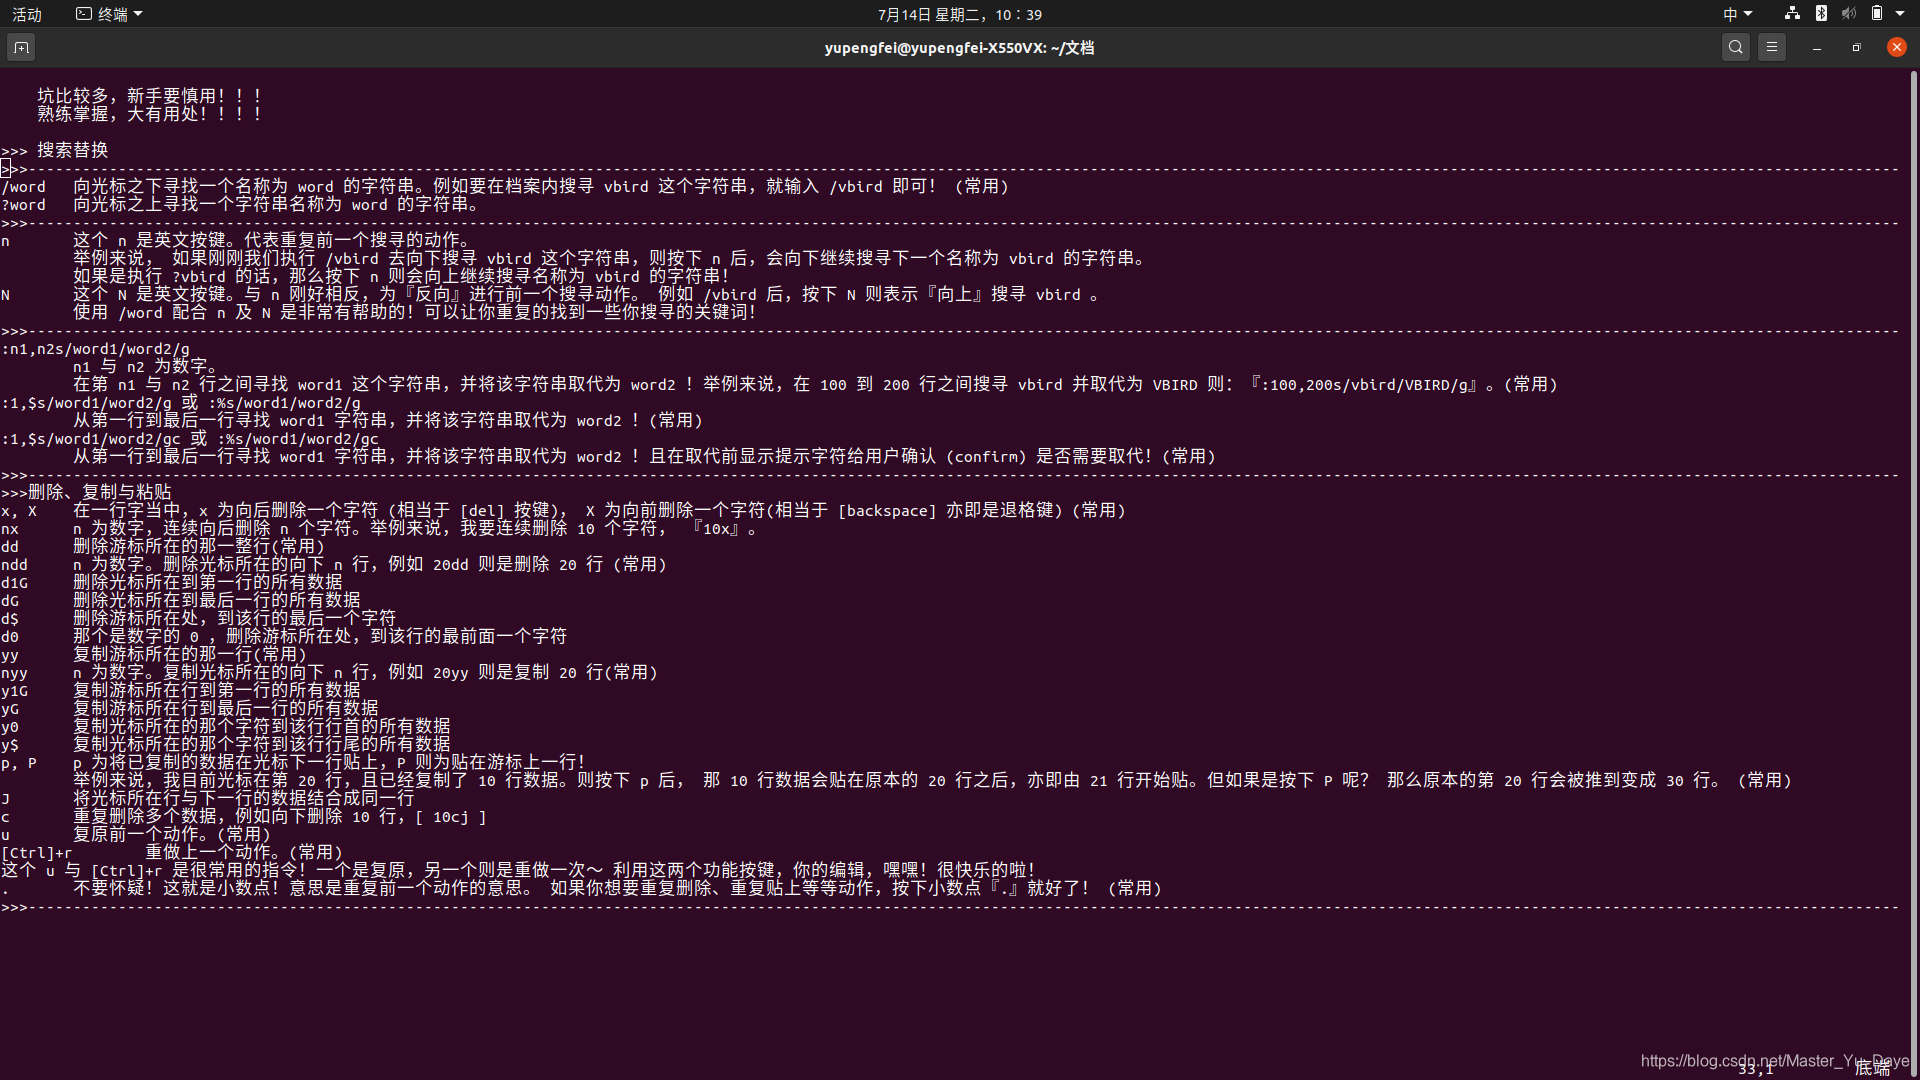The height and width of the screenshot is (1080, 1920).
Task: Click the '坑比较多，新手要慎用' line
Action: 150,96
